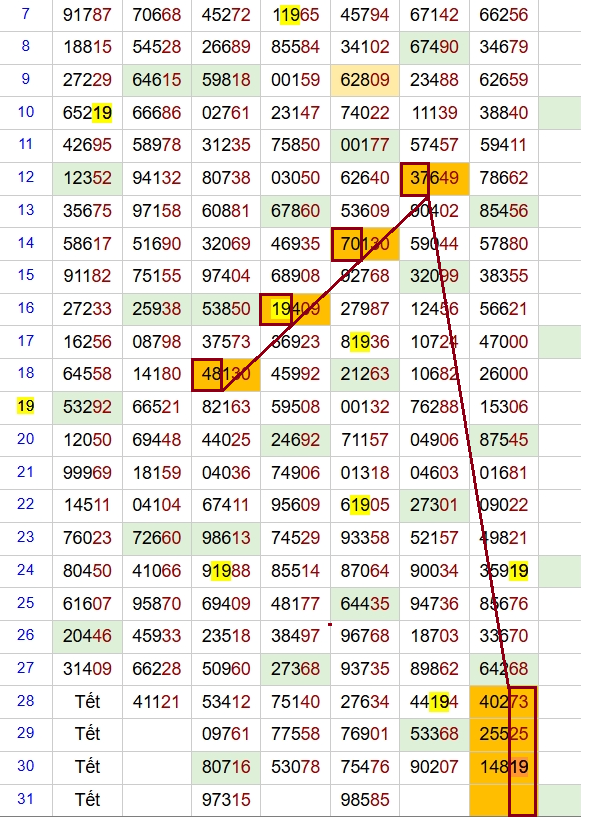Screen dimensions: 590x822
Task: Select the cell containing 65219
Action: [87, 113]
